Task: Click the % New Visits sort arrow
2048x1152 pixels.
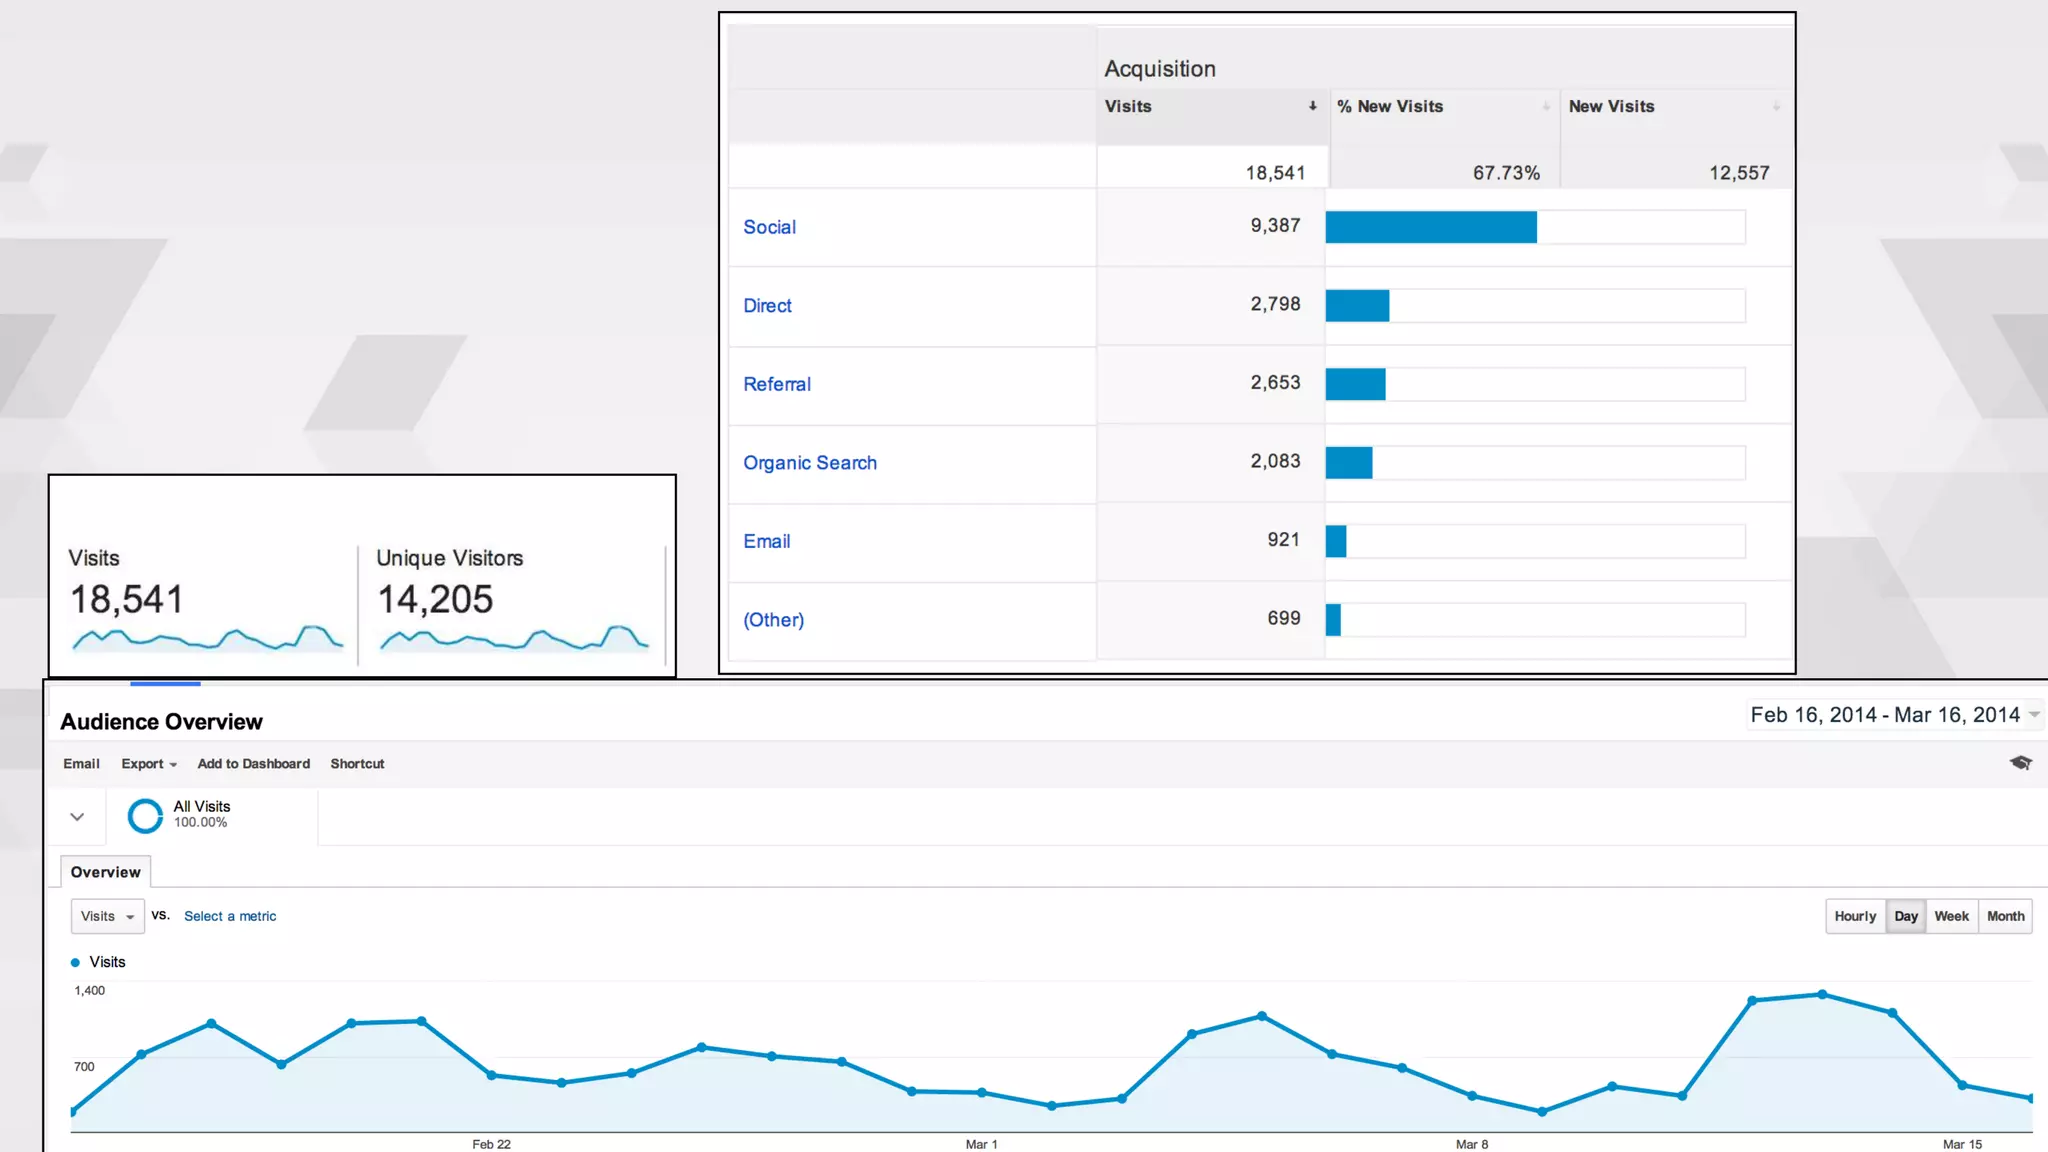Action: point(1545,106)
